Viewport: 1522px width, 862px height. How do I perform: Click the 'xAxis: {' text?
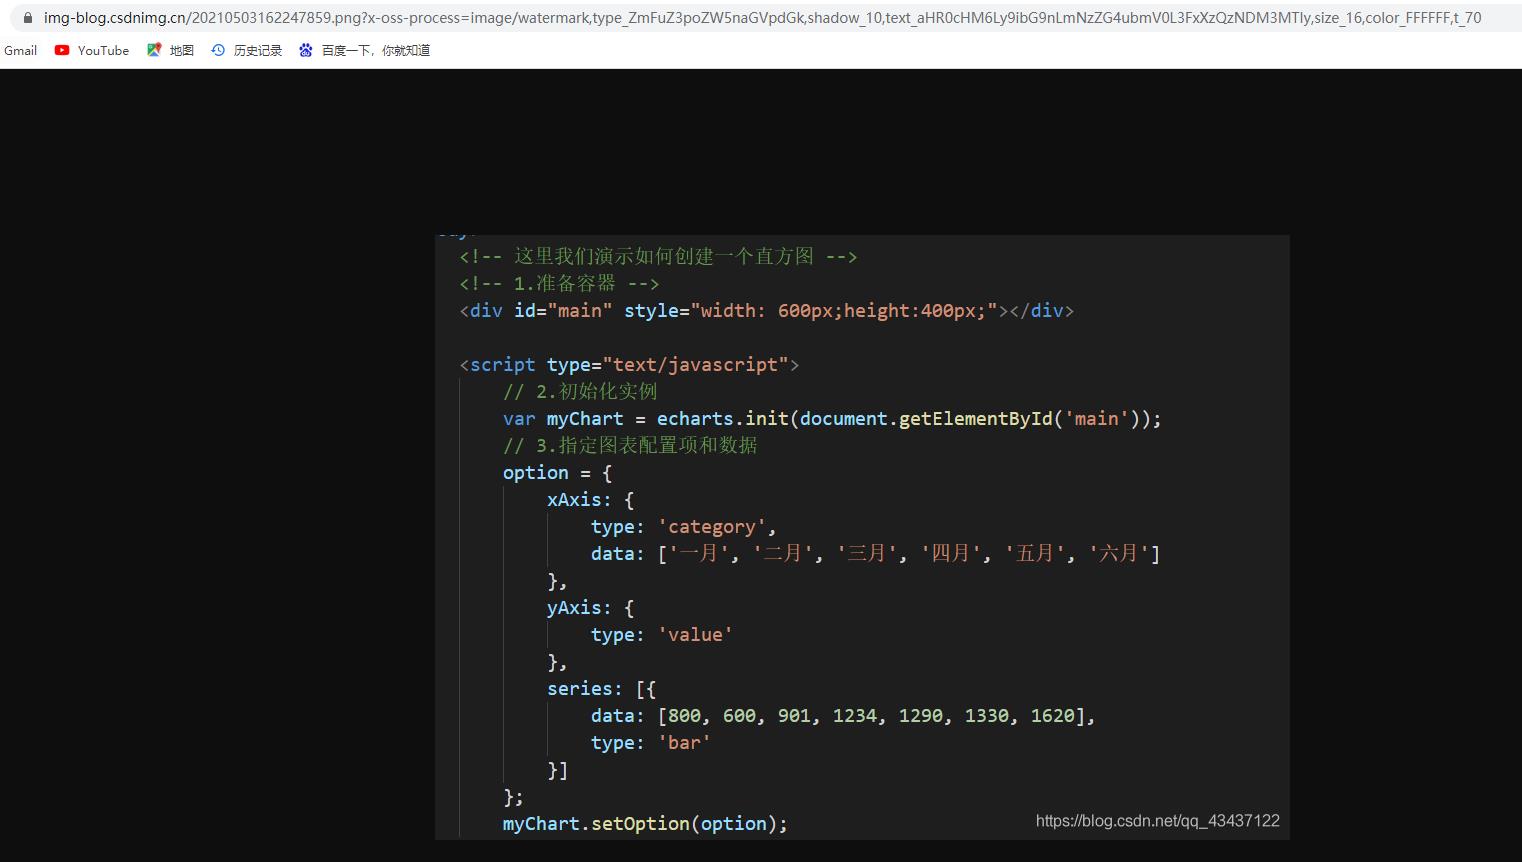[x=590, y=499]
